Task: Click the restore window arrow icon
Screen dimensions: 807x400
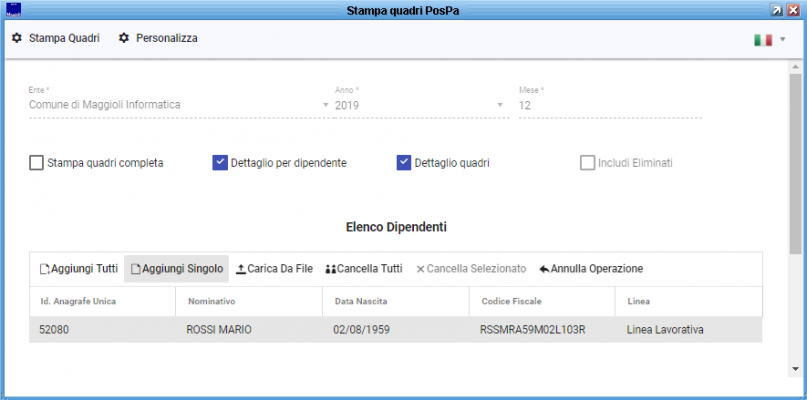Action: [x=775, y=10]
